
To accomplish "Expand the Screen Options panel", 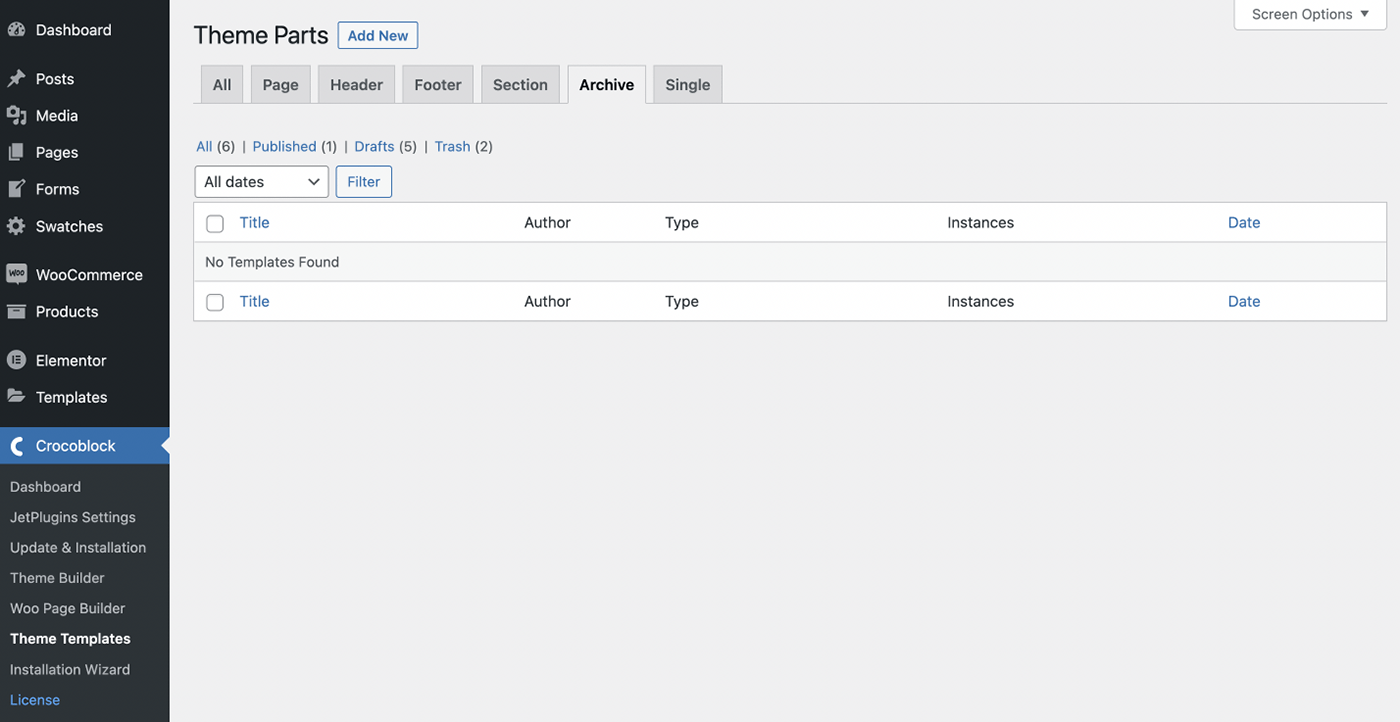I will click(1309, 14).
